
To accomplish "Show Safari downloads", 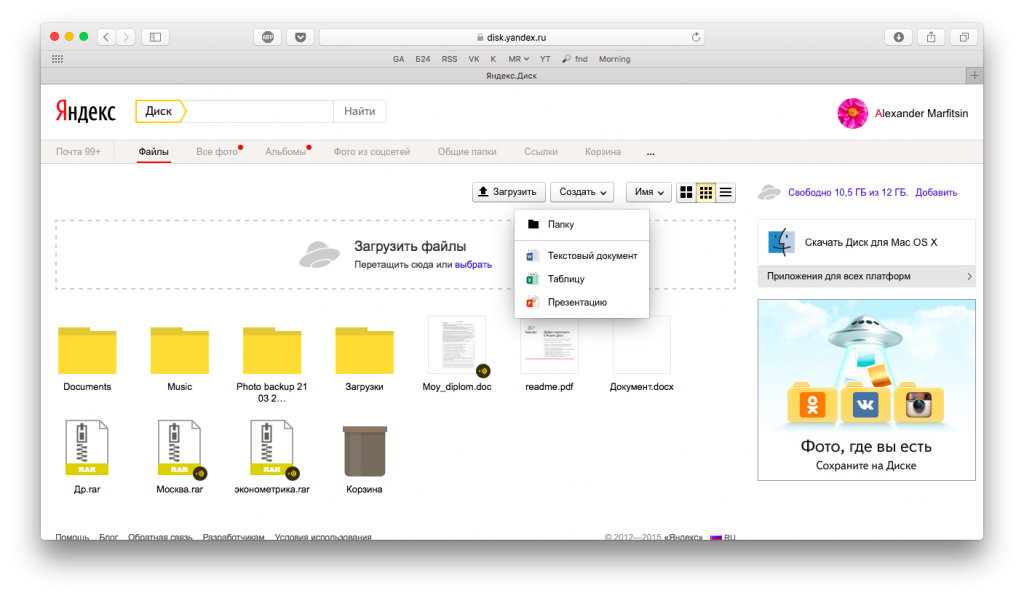I will click(899, 37).
